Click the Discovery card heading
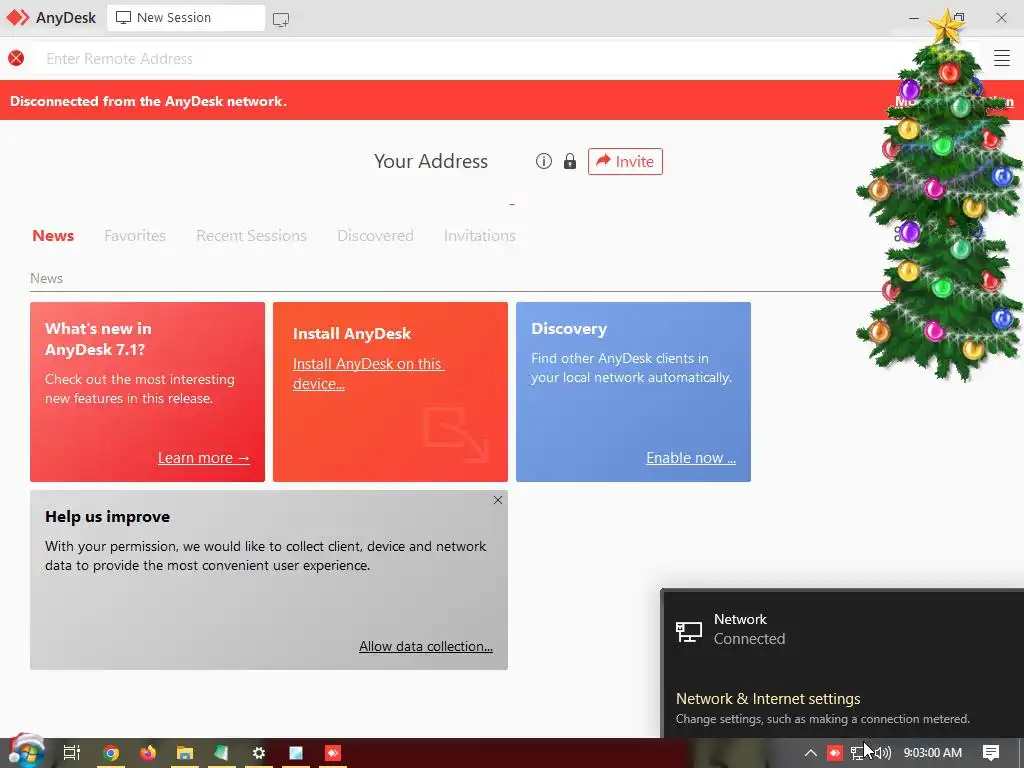Image resolution: width=1024 pixels, height=768 pixels. point(569,328)
